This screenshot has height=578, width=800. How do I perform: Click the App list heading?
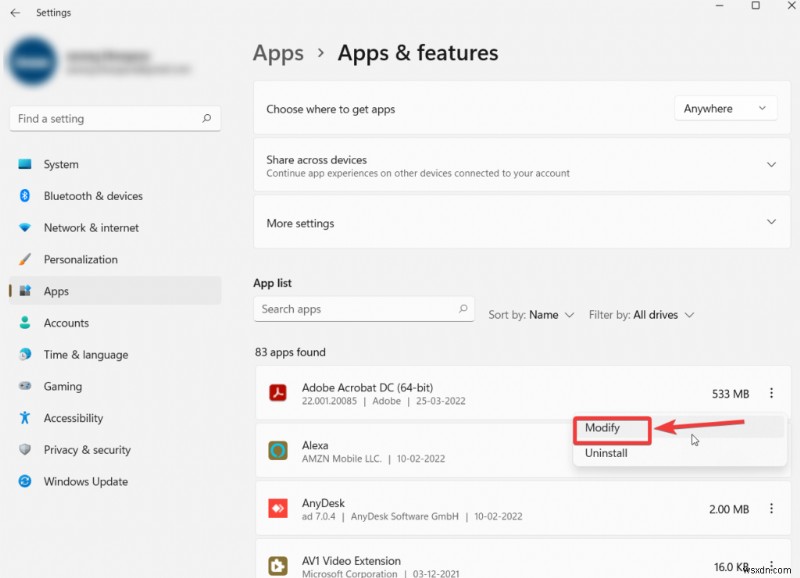point(272,283)
